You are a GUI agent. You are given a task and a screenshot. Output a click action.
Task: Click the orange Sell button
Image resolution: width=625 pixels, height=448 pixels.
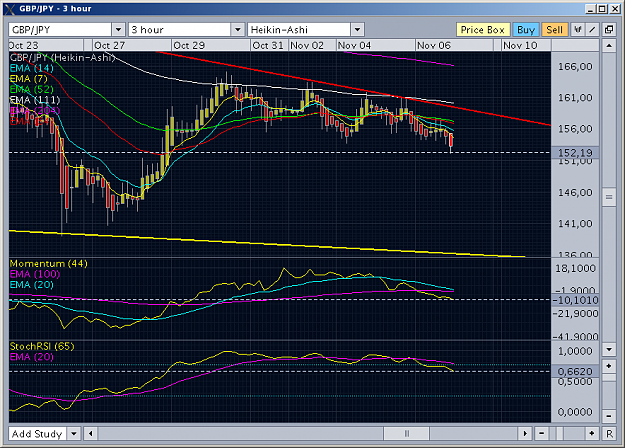tap(554, 30)
